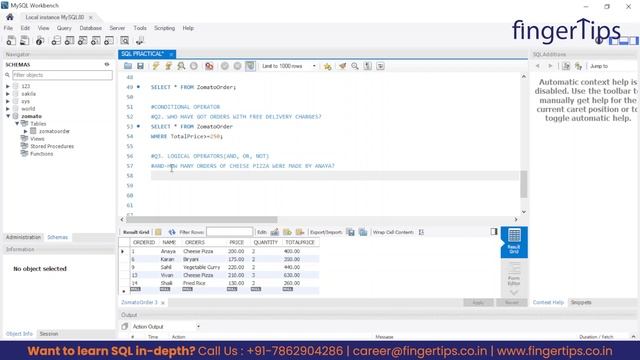Image resolution: width=640 pixels, height=360 pixels.
Task: Expand the zomatoorder table
Action: tap(26, 131)
